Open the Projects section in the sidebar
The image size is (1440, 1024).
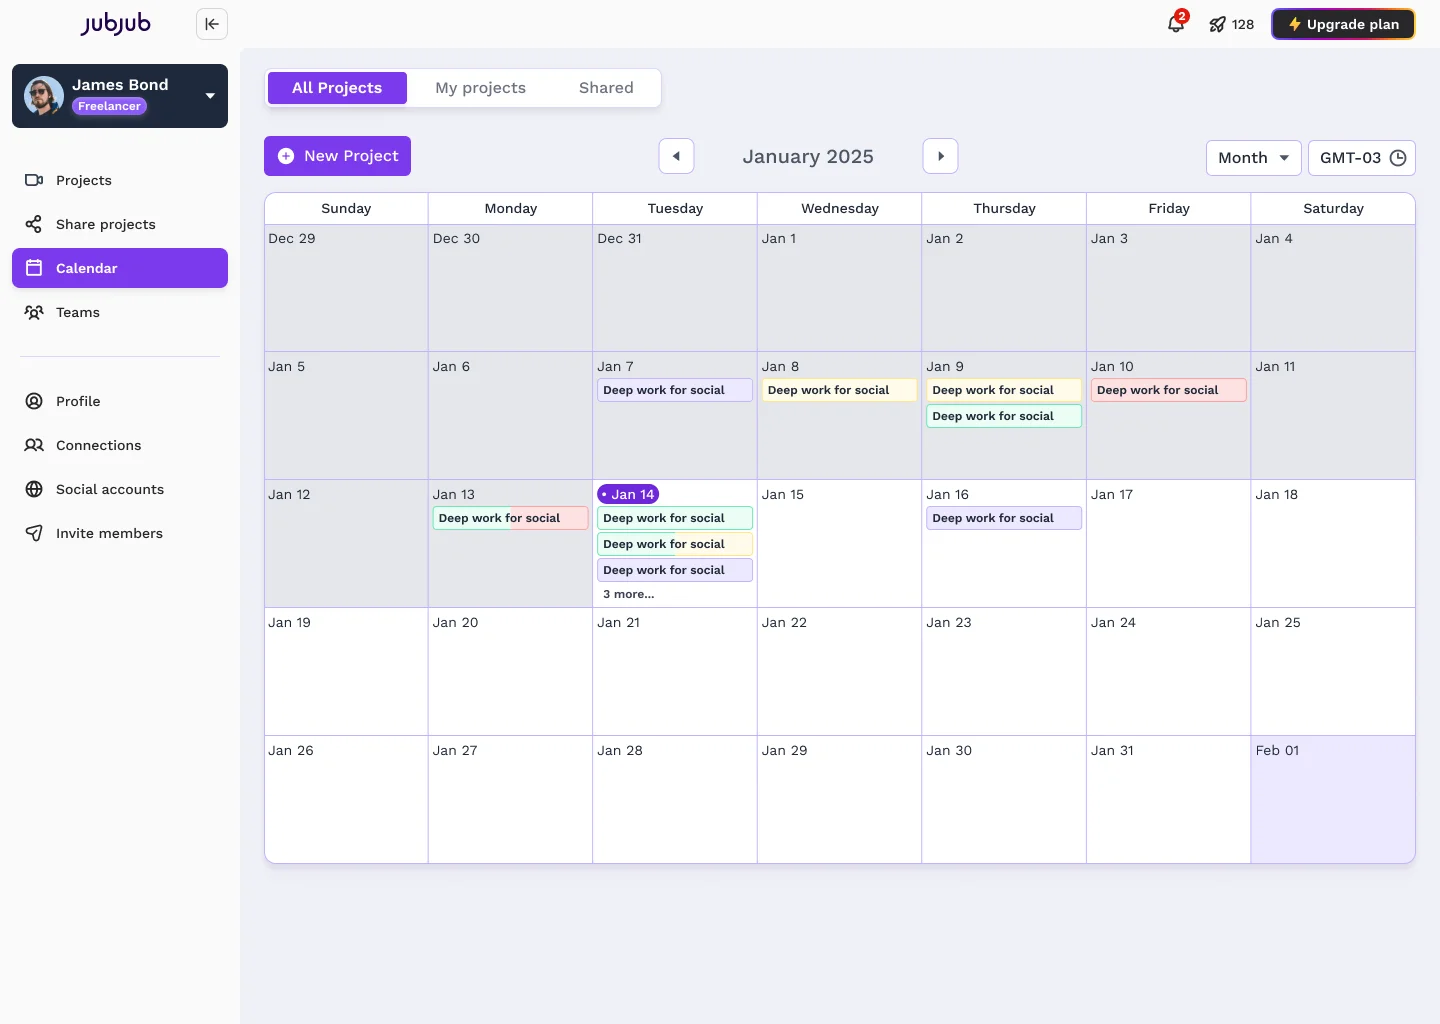83,180
